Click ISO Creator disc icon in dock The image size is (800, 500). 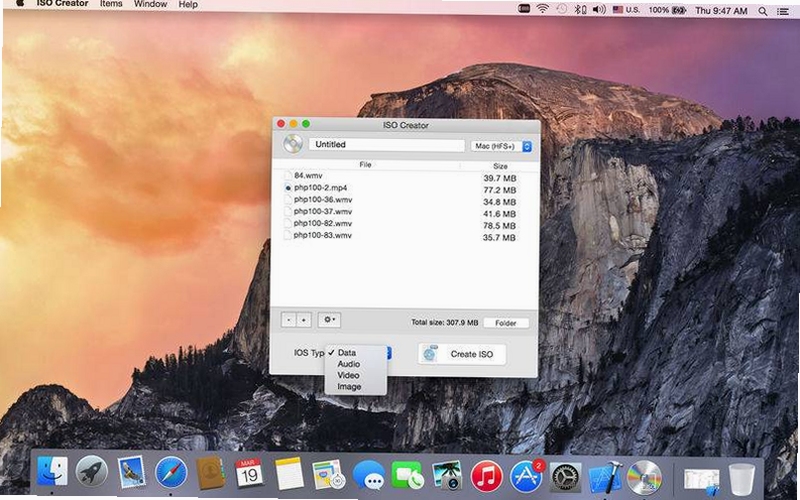pyautogui.click(x=644, y=477)
